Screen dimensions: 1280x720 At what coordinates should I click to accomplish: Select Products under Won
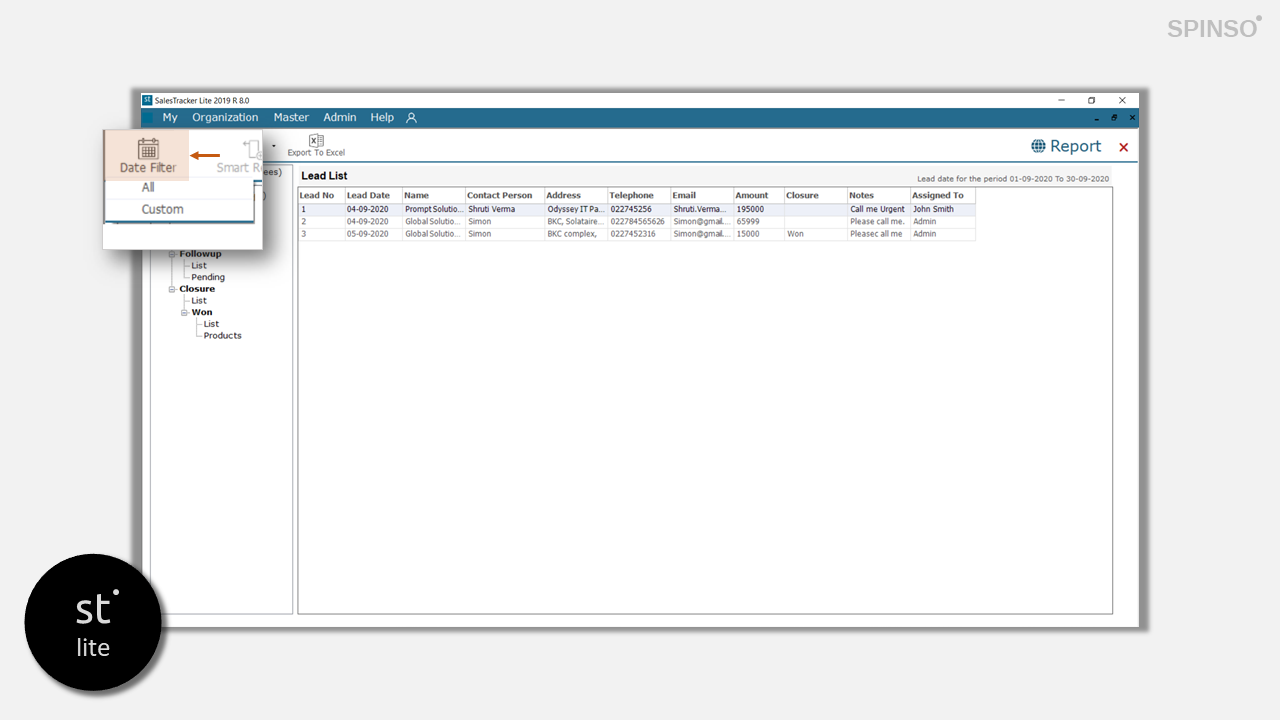click(222, 336)
